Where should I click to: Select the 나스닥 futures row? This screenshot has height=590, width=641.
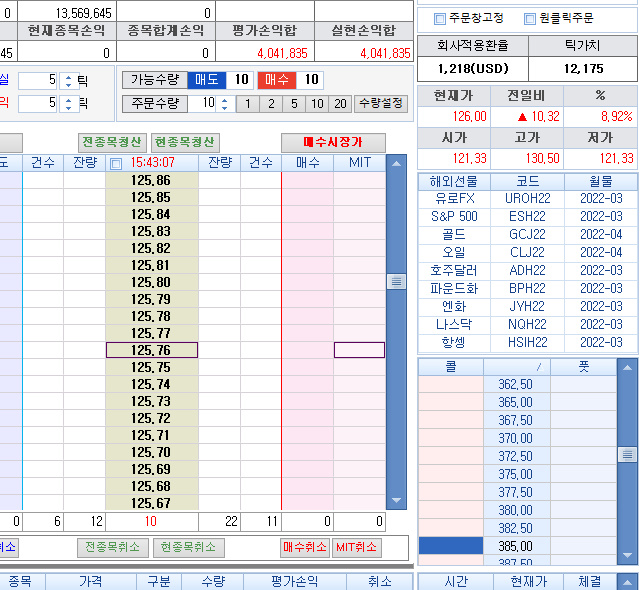click(527, 325)
